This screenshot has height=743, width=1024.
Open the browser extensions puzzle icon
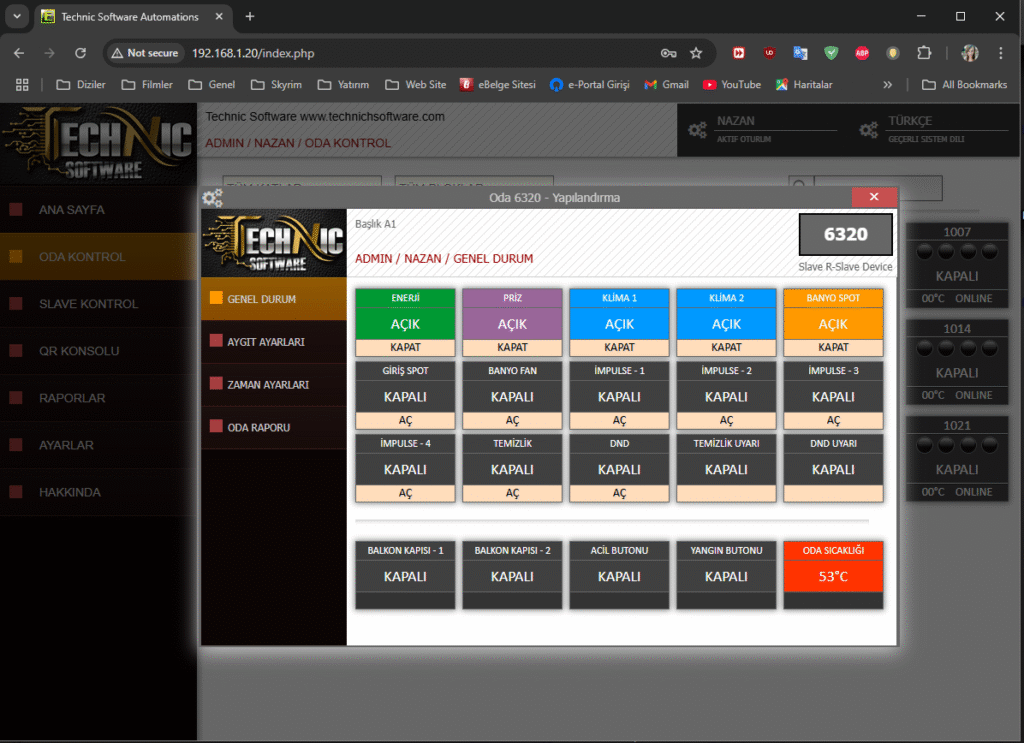tap(924, 53)
